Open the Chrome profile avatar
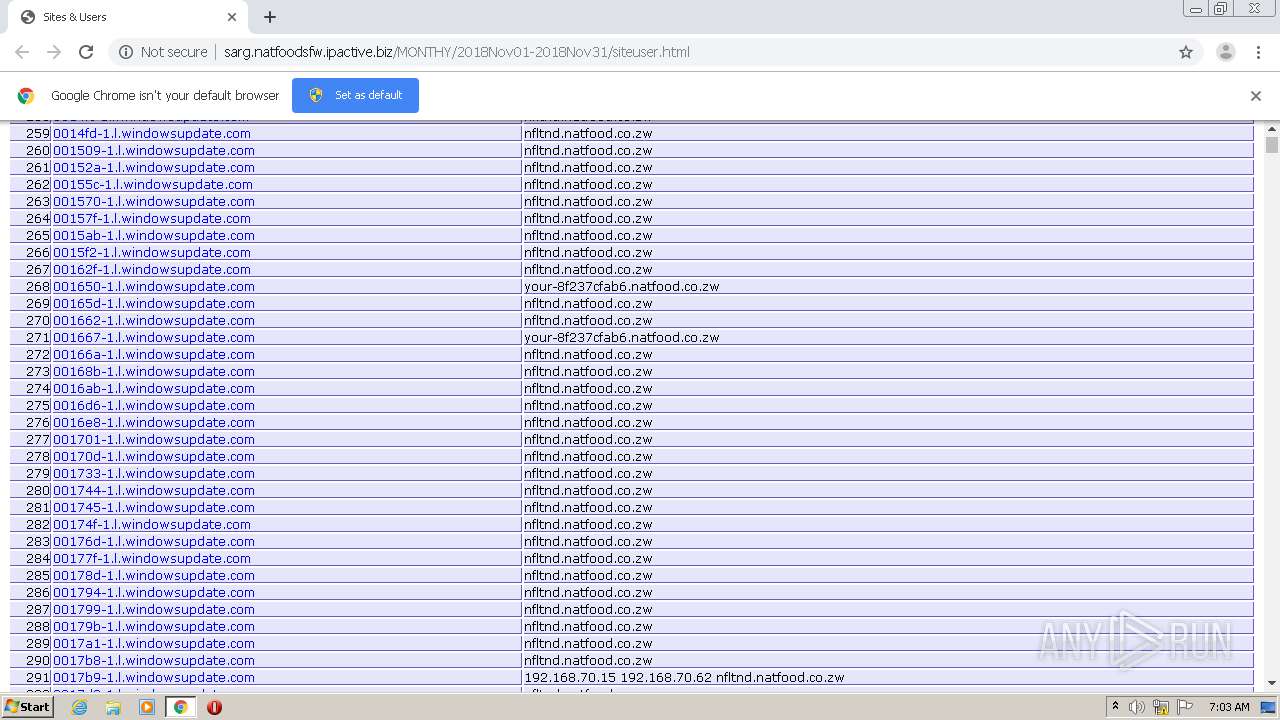This screenshot has height=720, width=1280. pos(1225,52)
